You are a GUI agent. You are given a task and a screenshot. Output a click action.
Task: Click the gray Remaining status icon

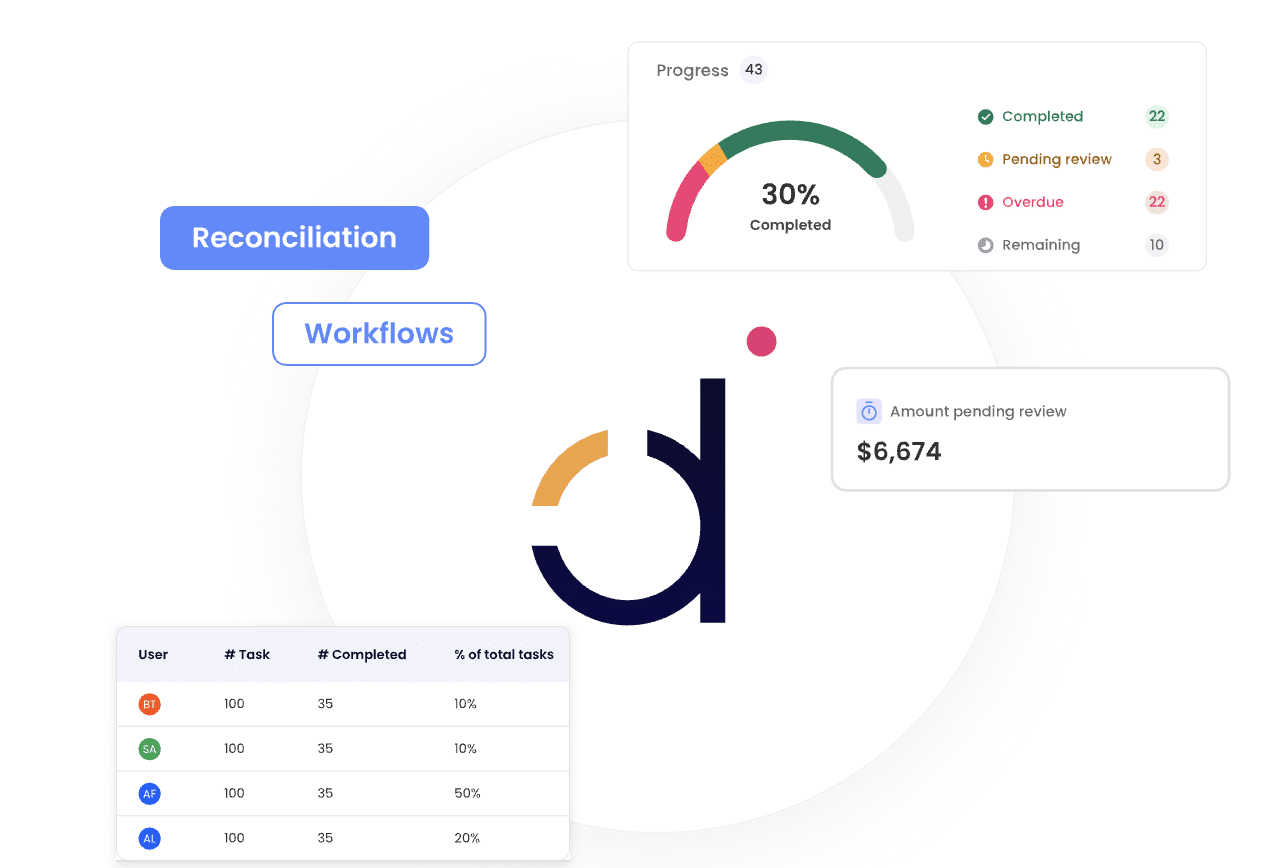985,245
